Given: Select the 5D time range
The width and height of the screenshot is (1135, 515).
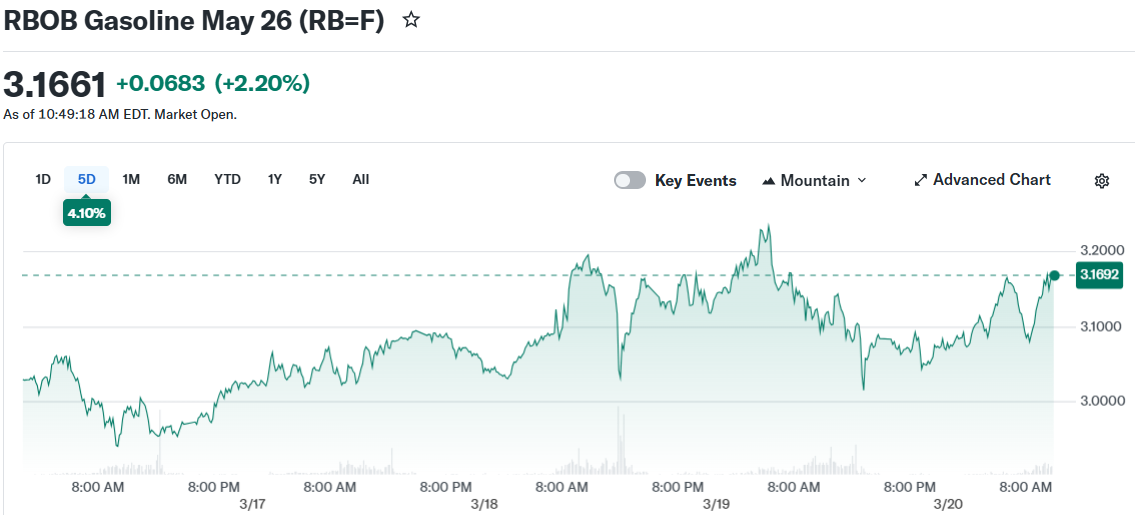Looking at the screenshot, I should pyautogui.click(x=87, y=180).
